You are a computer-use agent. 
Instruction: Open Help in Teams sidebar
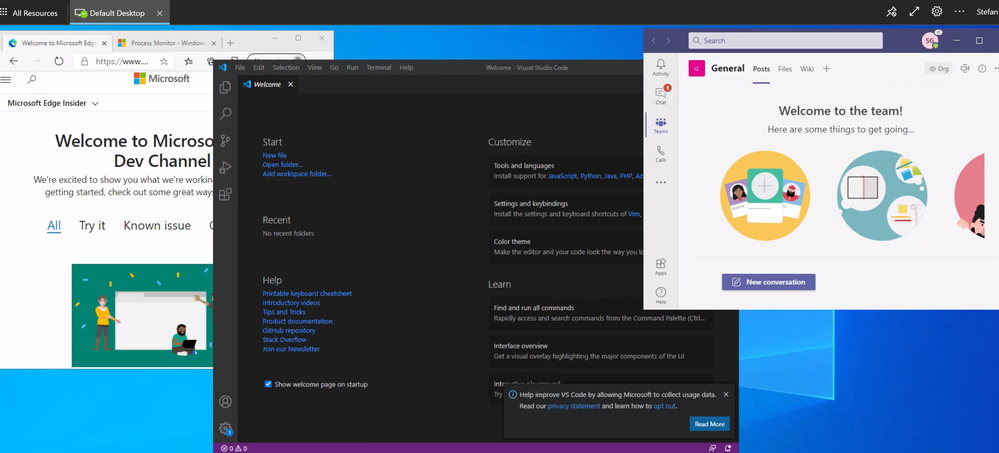[x=661, y=296]
